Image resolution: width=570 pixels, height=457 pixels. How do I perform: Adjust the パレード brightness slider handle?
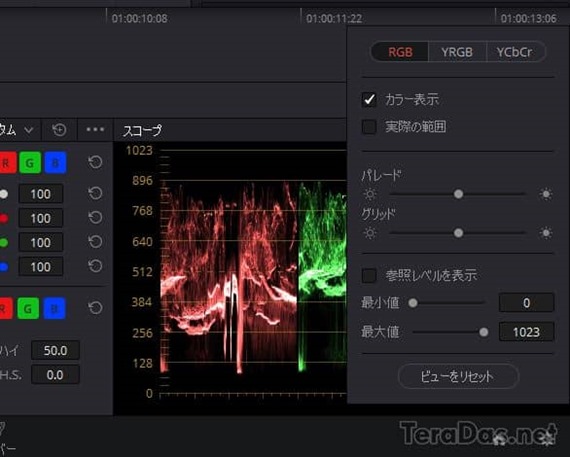458,194
